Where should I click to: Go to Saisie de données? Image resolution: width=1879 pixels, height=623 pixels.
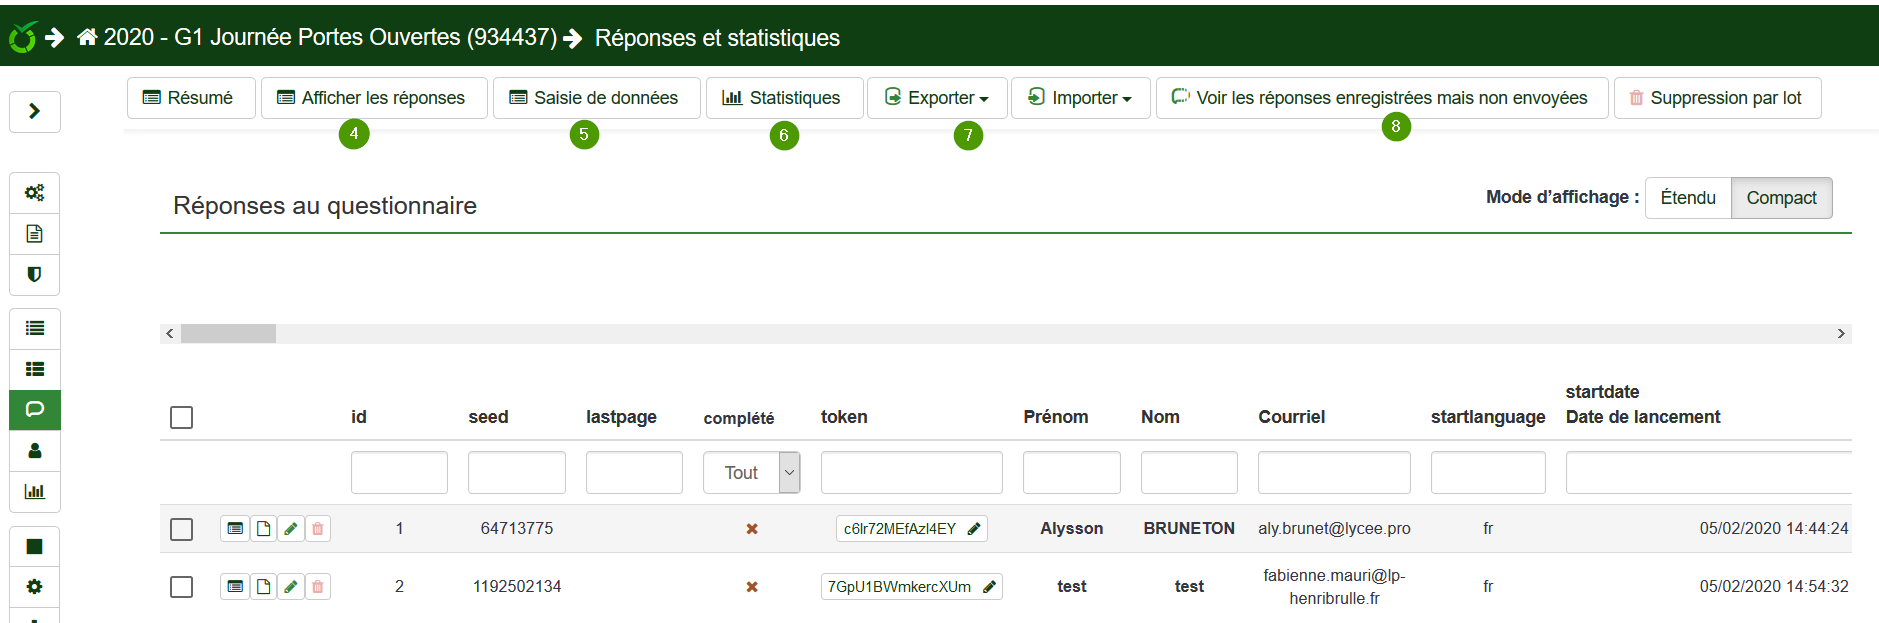pyautogui.click(x=596, y=98)
